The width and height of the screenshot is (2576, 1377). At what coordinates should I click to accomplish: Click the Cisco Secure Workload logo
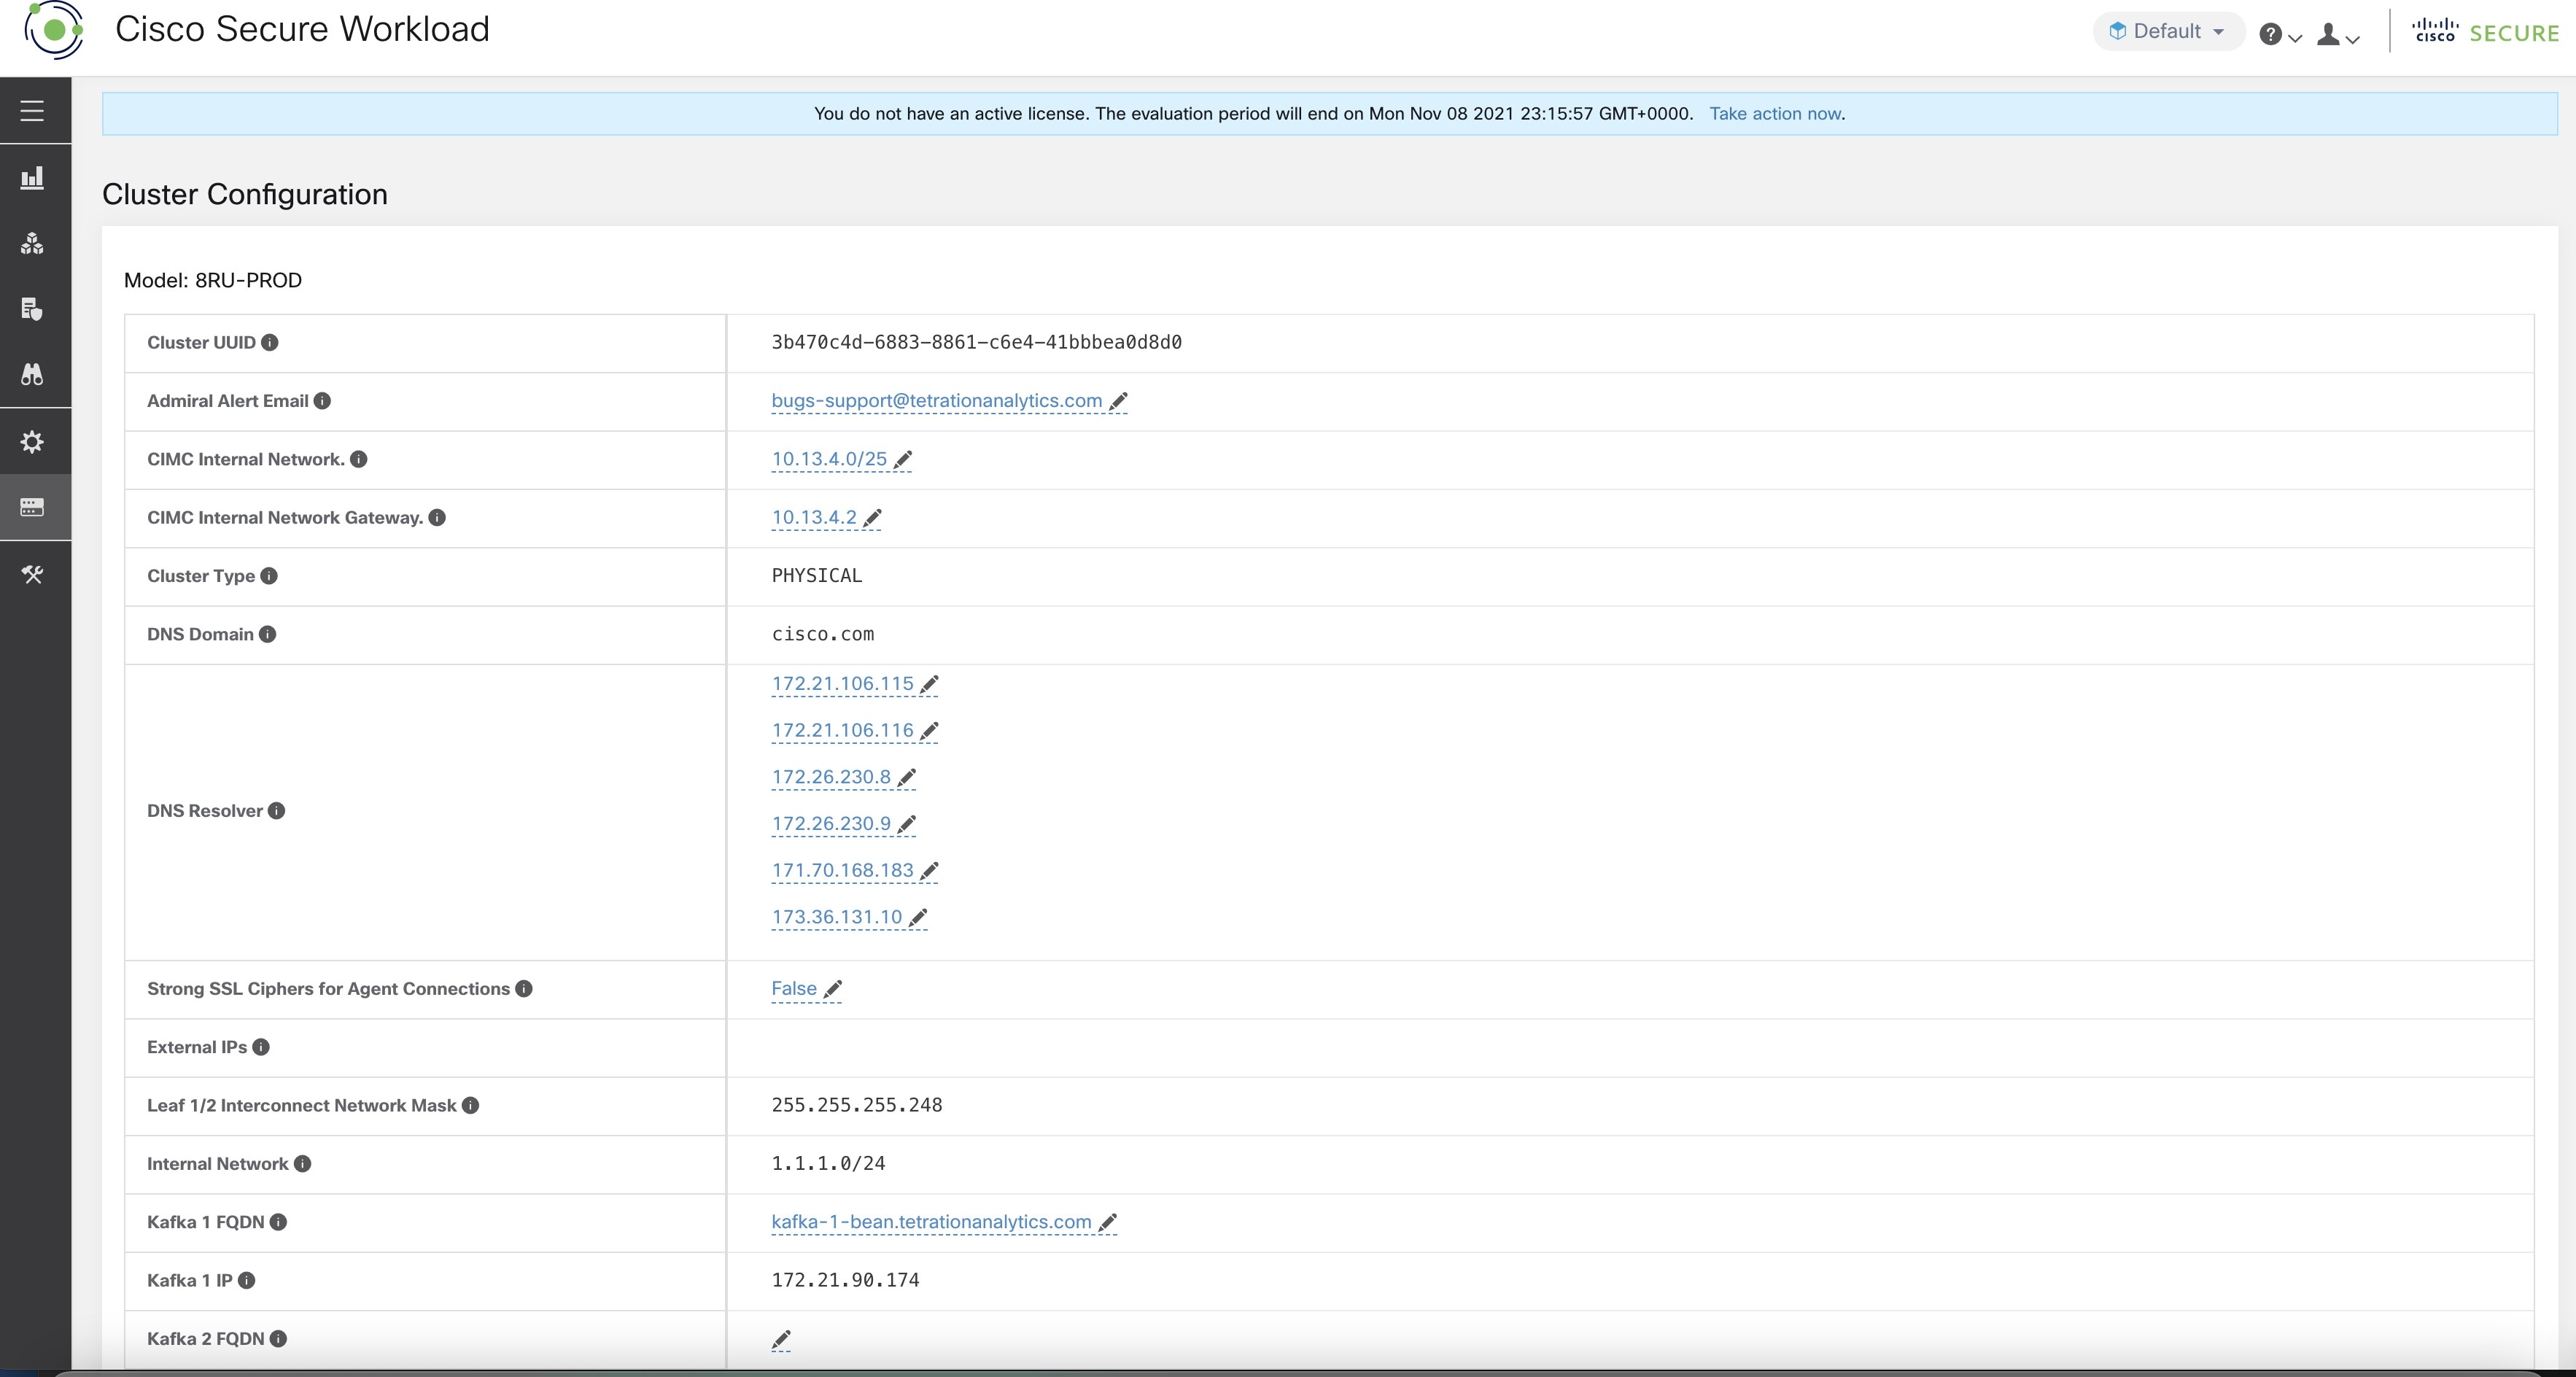(x=54, y=30)
